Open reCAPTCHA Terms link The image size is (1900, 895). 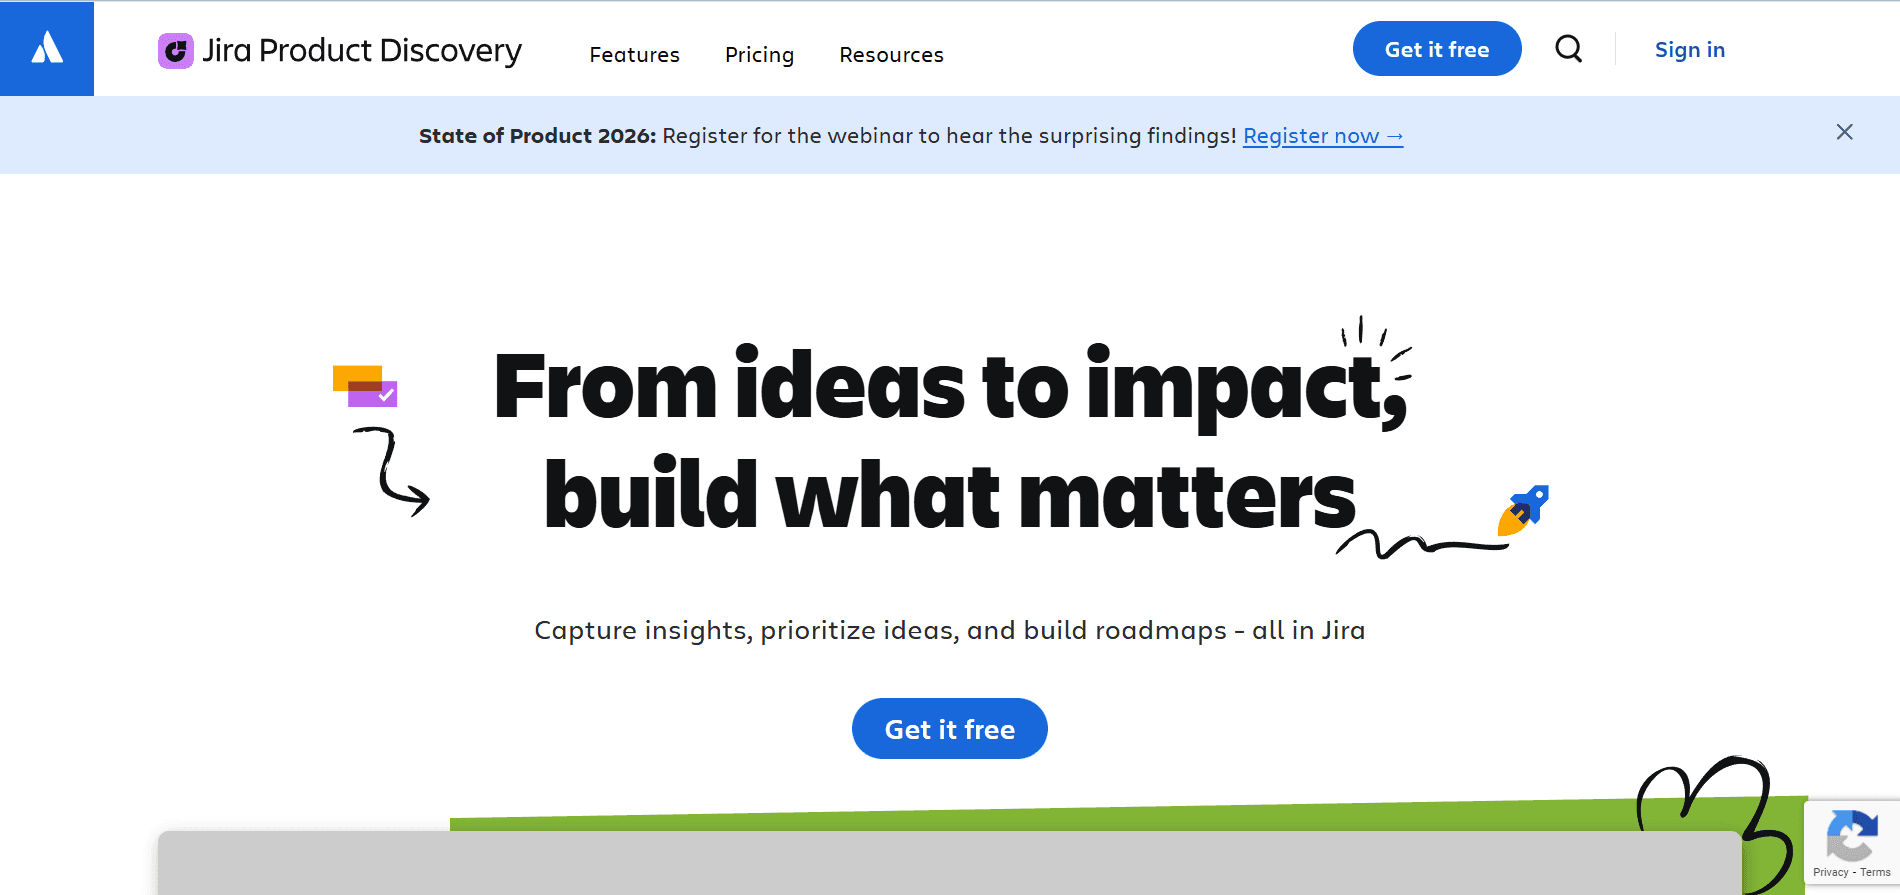(x=1875, y=872)
